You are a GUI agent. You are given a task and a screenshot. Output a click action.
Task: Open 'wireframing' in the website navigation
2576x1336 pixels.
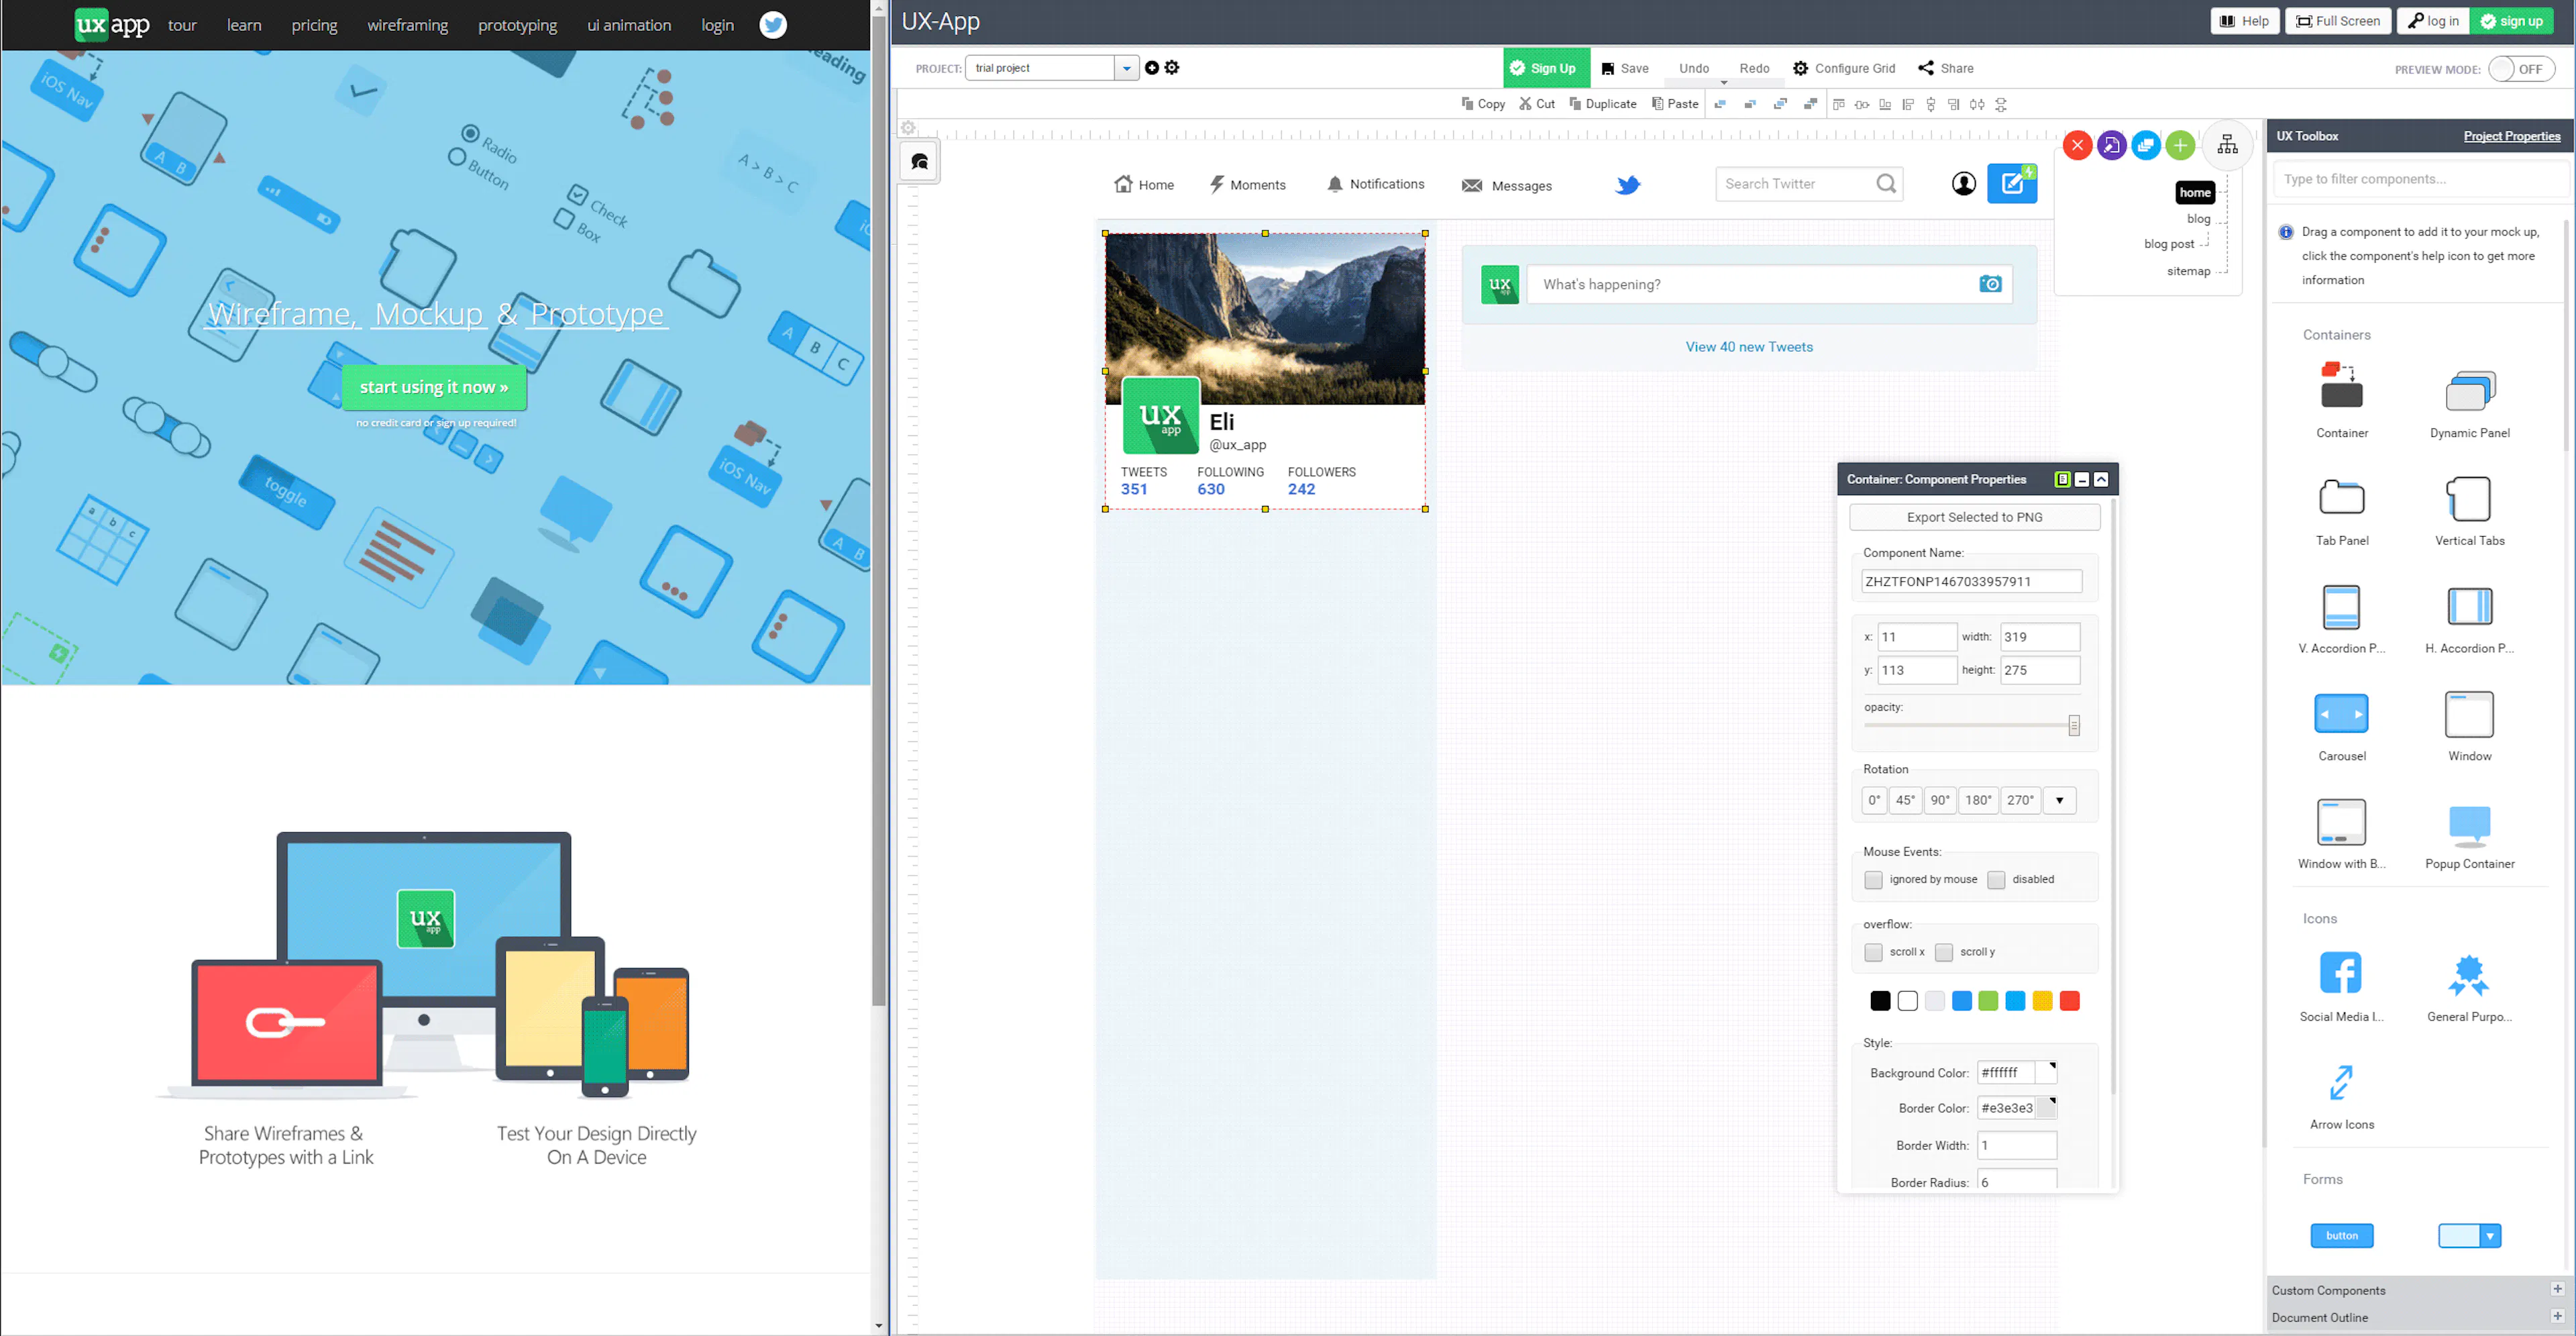[x=407, y=25]
